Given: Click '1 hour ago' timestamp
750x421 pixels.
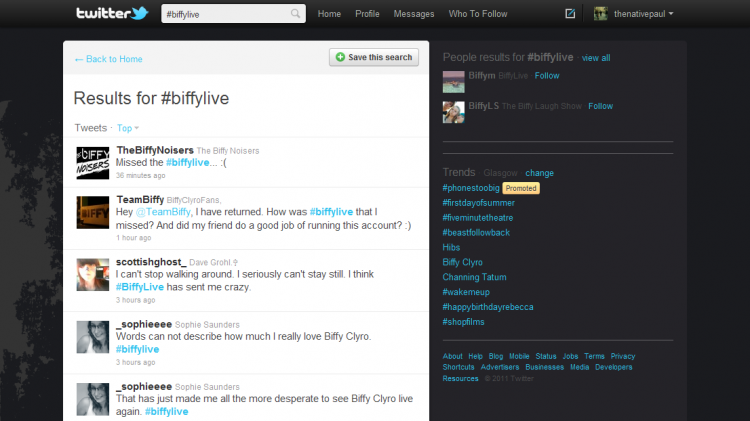Looking at the screenshot, I should pyautogui.click(x=133, y=238).
